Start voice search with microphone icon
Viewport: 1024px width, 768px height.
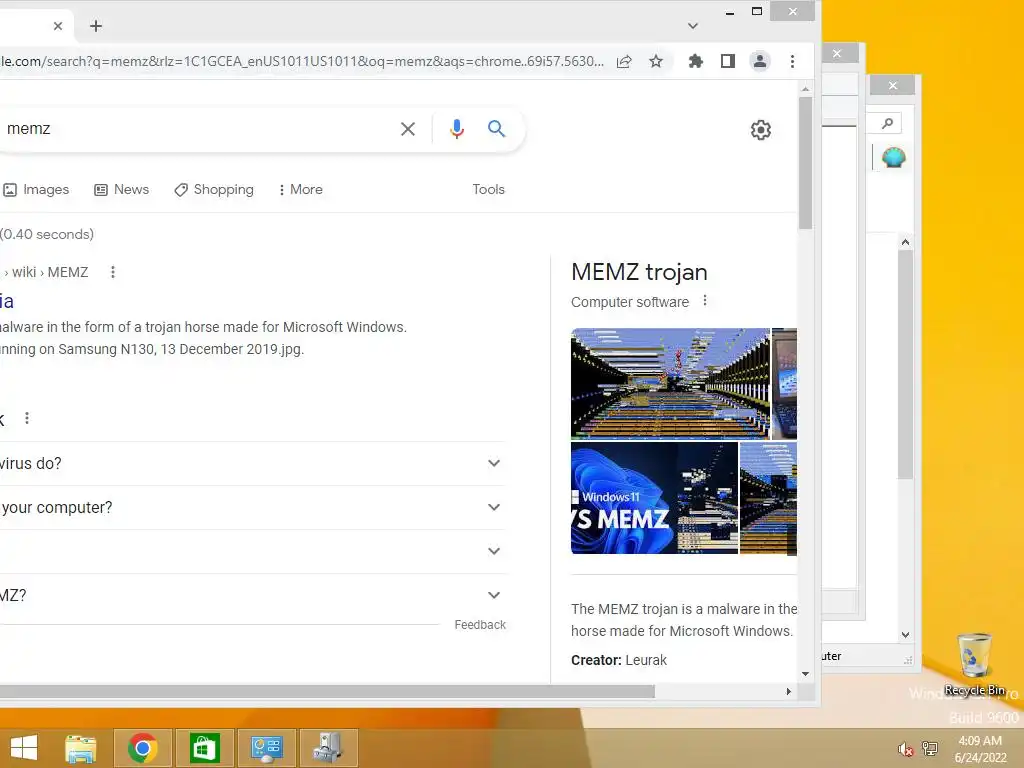pos(456,129)
